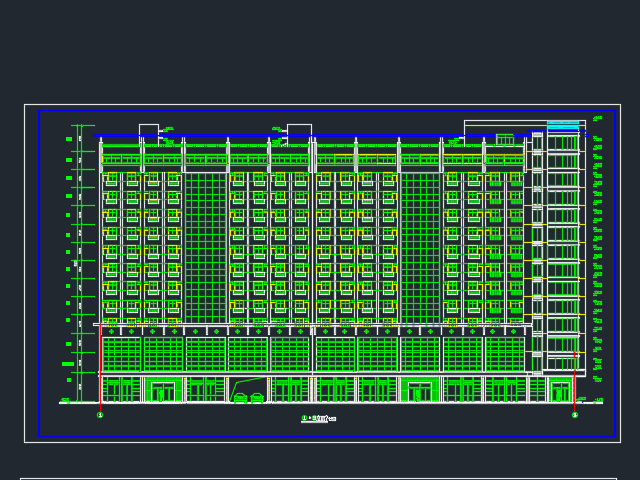Select the ground-floor entrance door at far right

560,391
